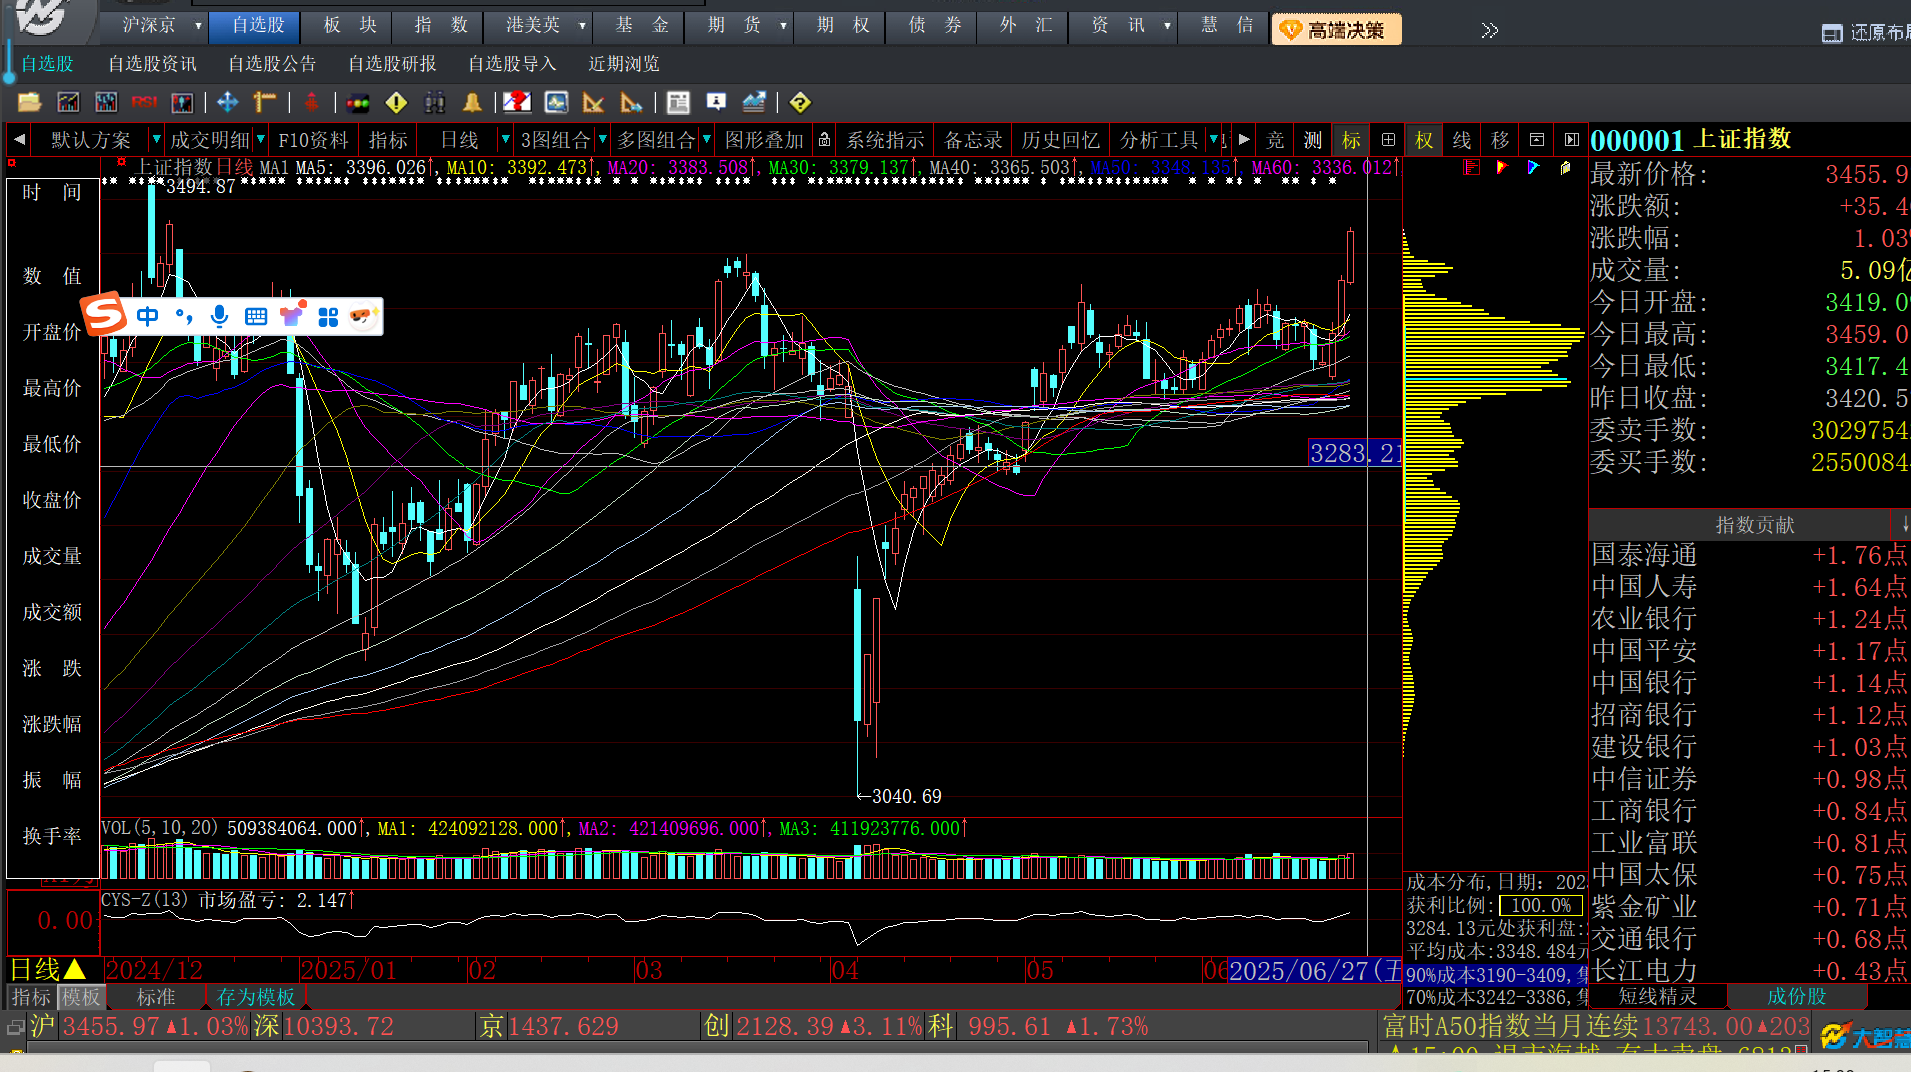Image resolution: width=1911 pixels, height=1072 pixels.
Task: Click the 指数贡献 panel header
Action: (x=1739, y=525)
